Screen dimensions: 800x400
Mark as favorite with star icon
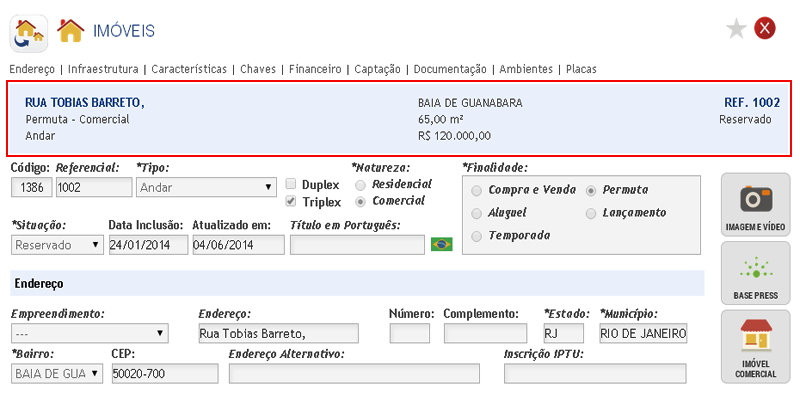[x=736, y=29]
